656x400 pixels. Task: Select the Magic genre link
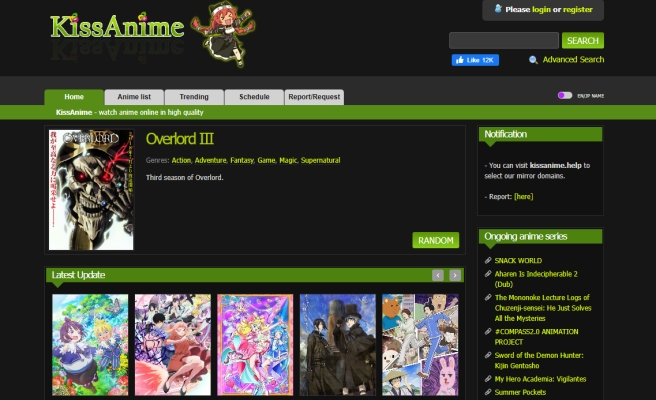[288, 160]
